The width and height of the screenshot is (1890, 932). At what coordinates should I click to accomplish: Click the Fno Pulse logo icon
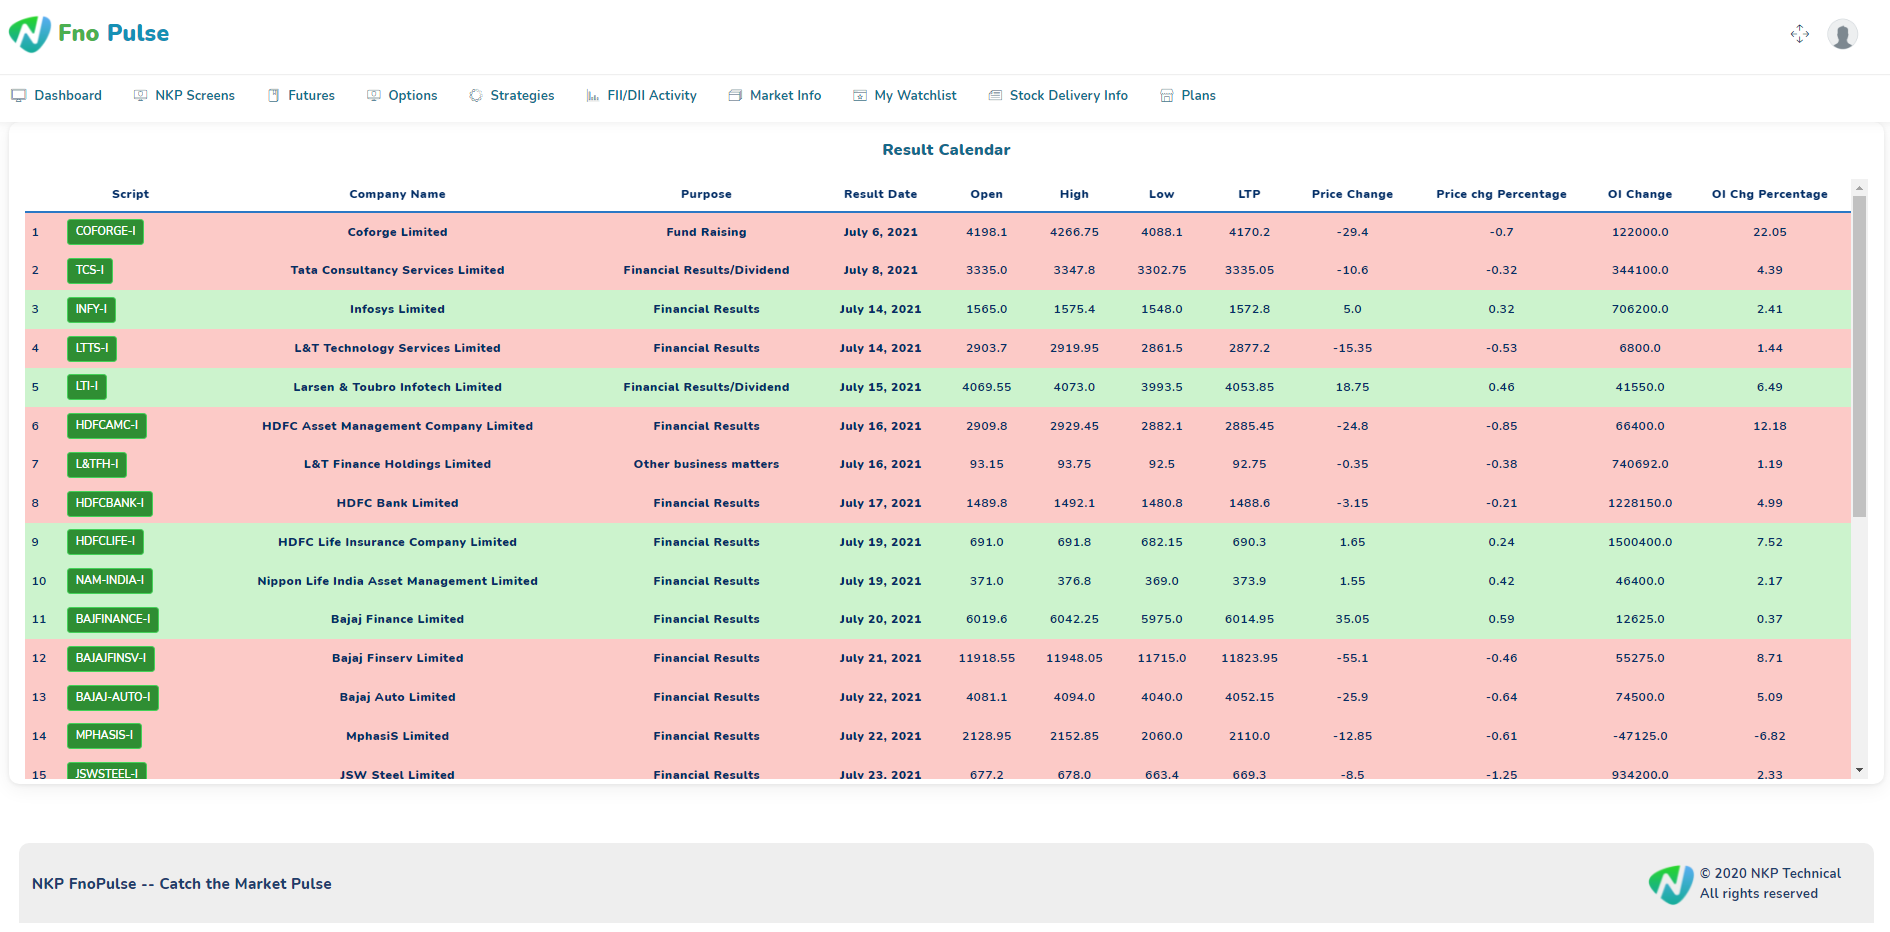tap(29, 34)
